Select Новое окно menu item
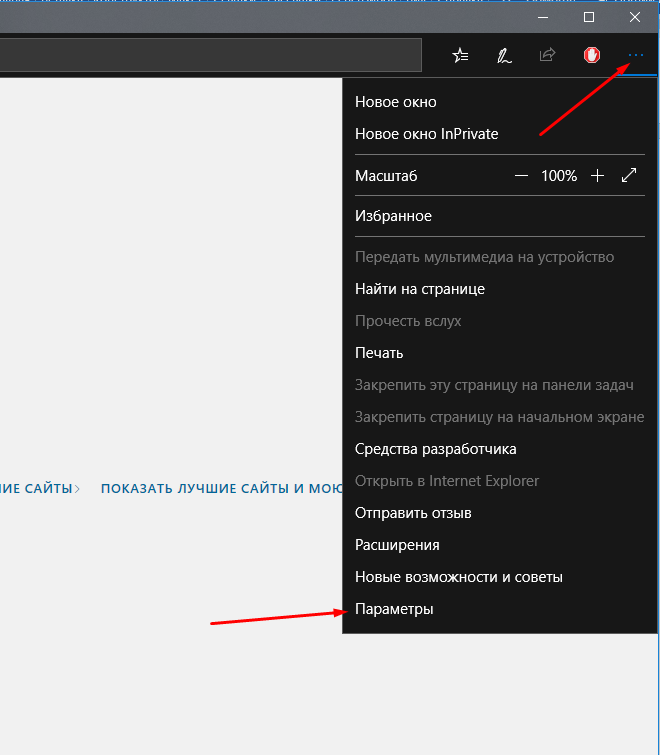The width and height of the screenshot is (660, 755). [x=500, y=102]
